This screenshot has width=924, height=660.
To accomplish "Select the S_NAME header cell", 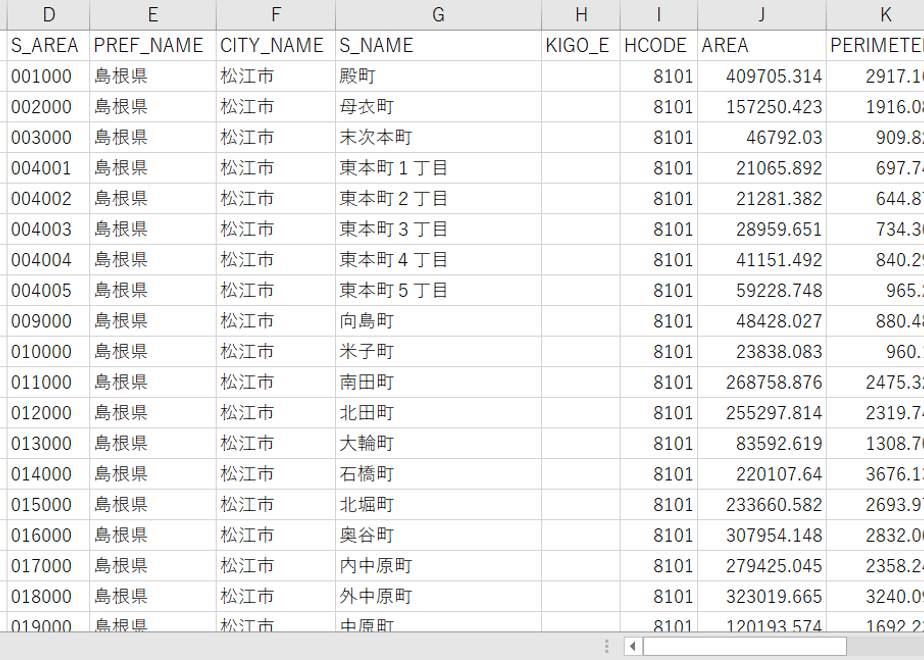I will (x=438, y=45).
